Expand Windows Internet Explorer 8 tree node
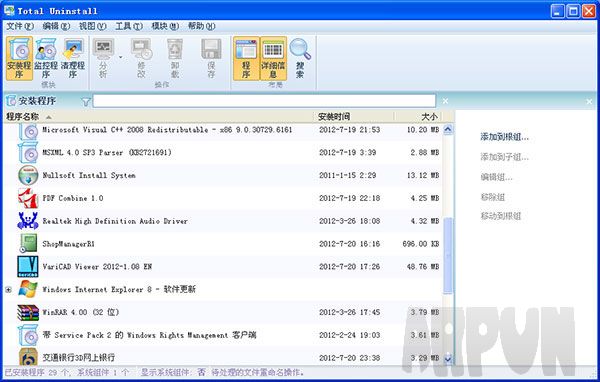The height and width of the screenshot is (382, 600). tap(8, 290)
